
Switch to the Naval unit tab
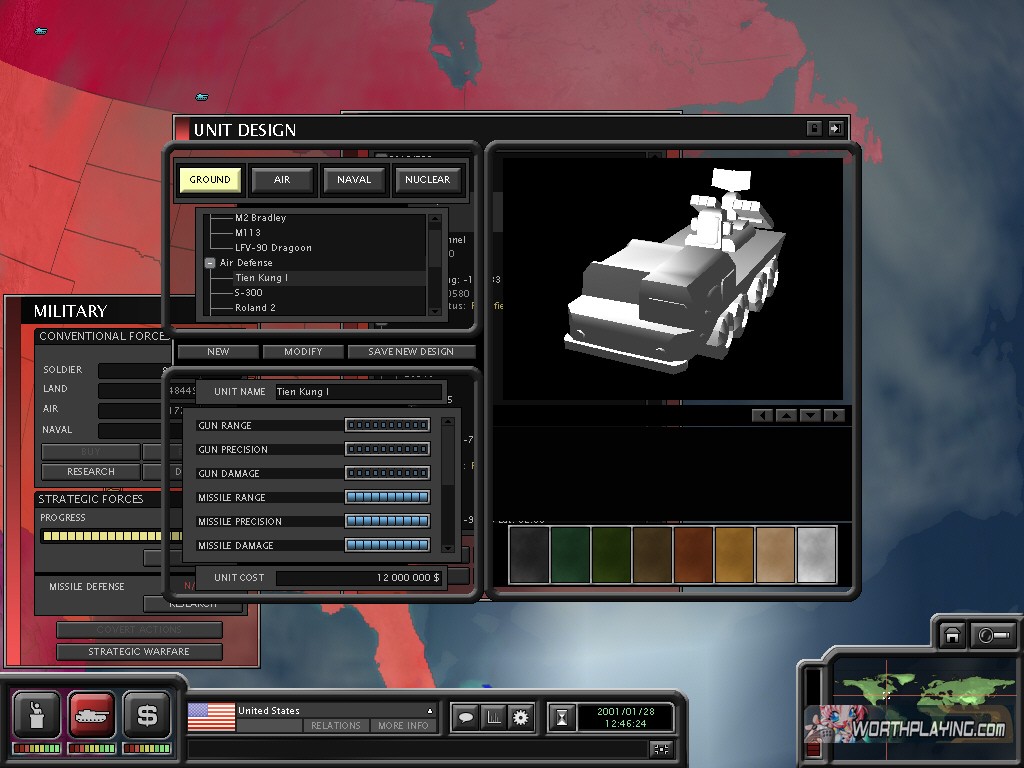pyautogui.click(x=354, y=180)
